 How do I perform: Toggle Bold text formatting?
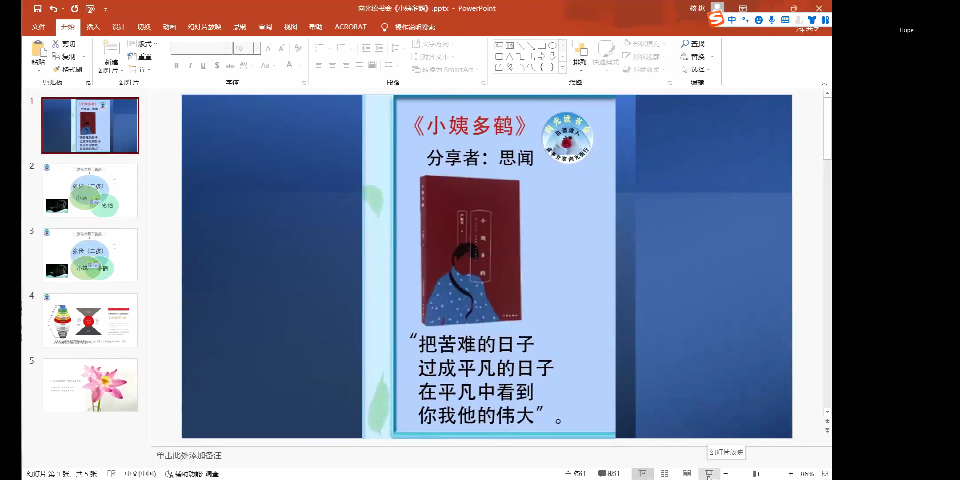[176, 66]
